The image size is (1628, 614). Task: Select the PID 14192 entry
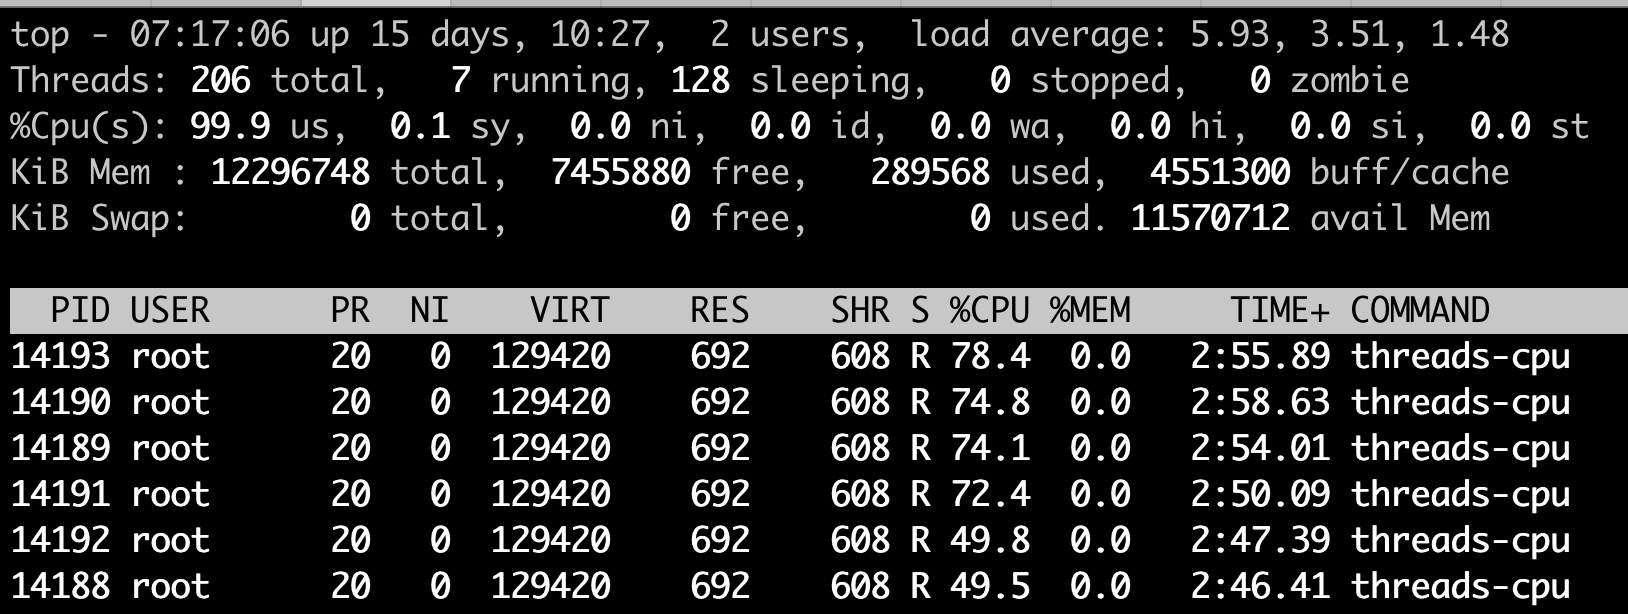click(60, 540)
